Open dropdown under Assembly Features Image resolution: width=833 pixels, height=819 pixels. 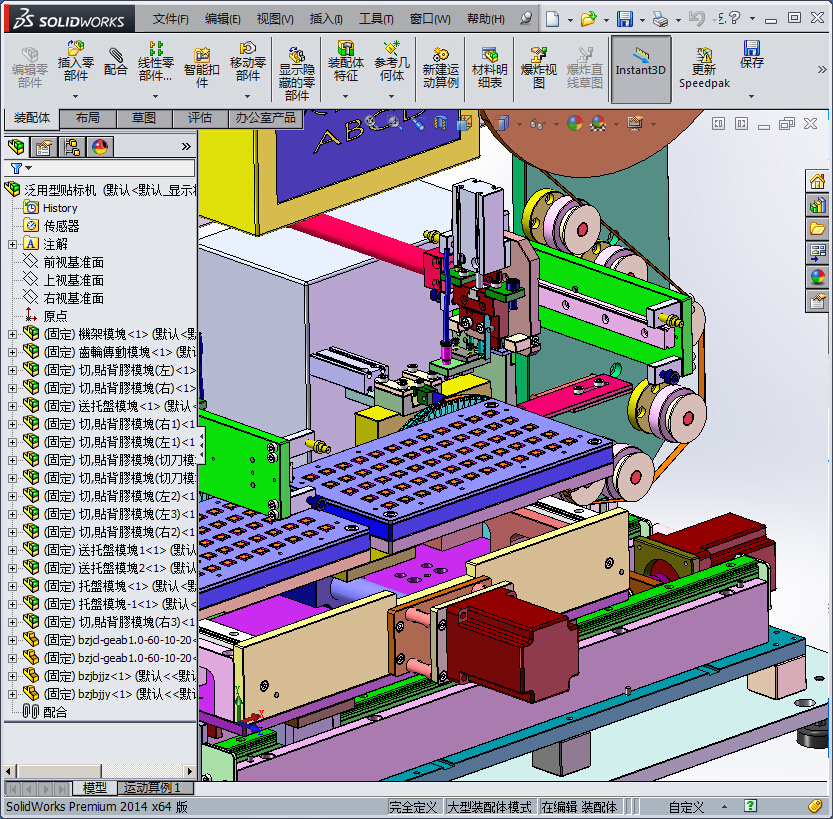click(x=346, y=96)
